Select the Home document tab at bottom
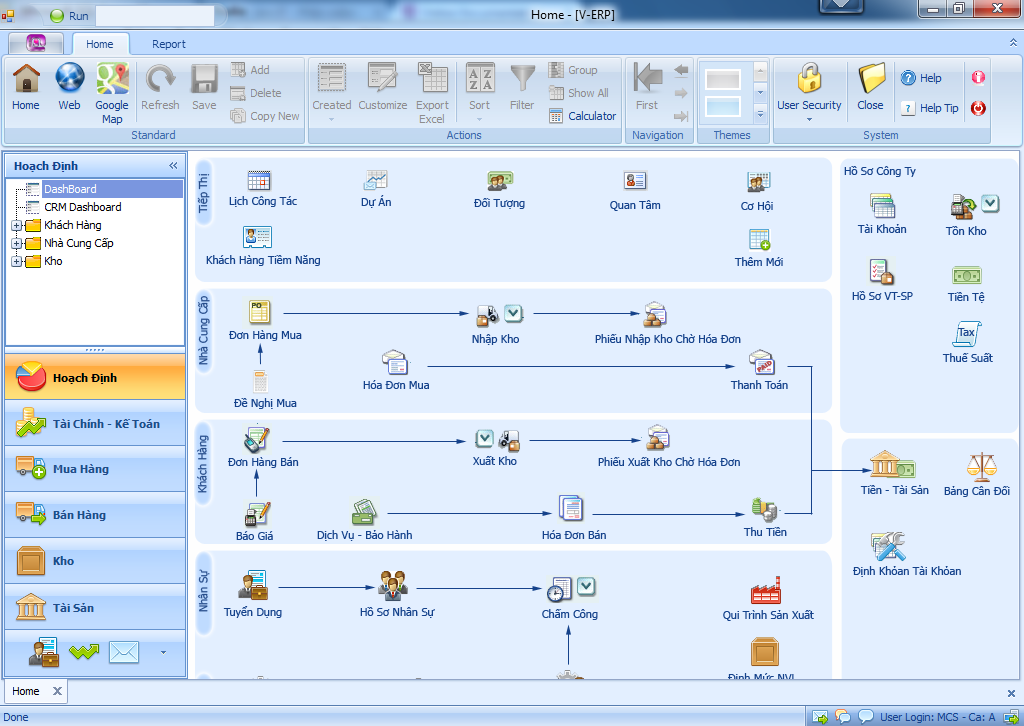 coord(26,691)
